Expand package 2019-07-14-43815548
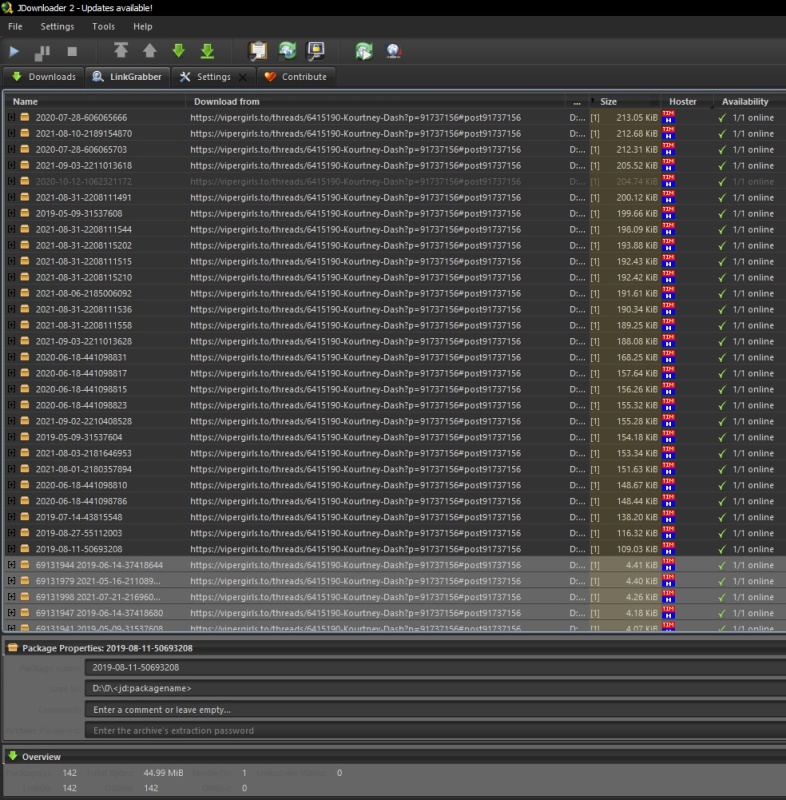 11,517
